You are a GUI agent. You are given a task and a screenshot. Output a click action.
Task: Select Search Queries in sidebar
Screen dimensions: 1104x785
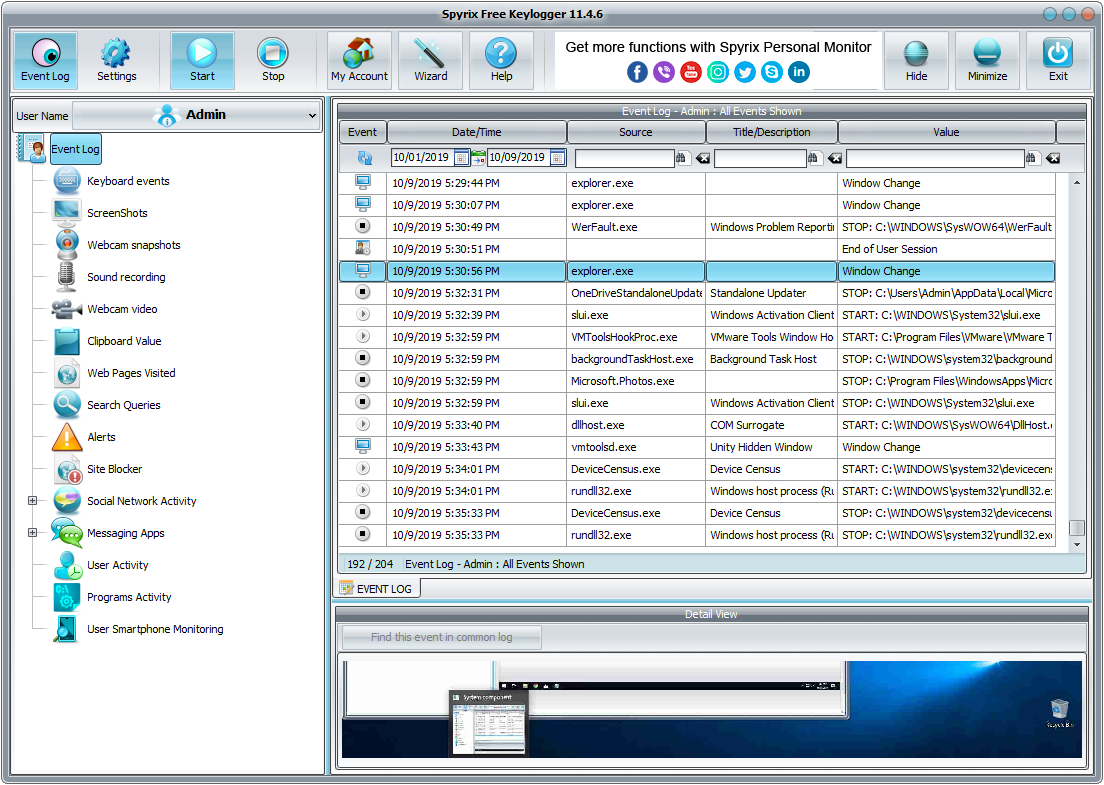(x=124, y=406)
